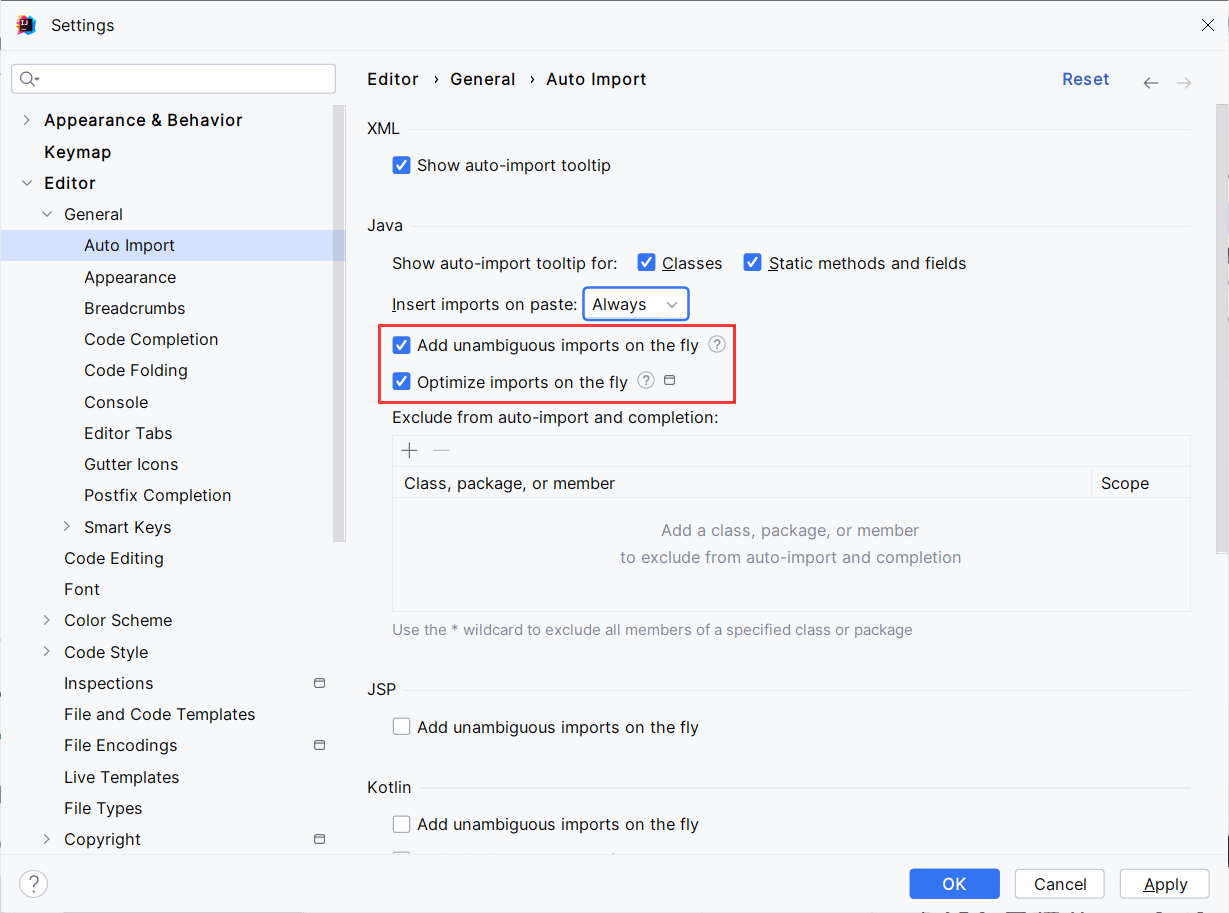Uncheck Static methods and fields checkbox
The width and height of the screenshot is (1229, 913).
tap(753, 263)
